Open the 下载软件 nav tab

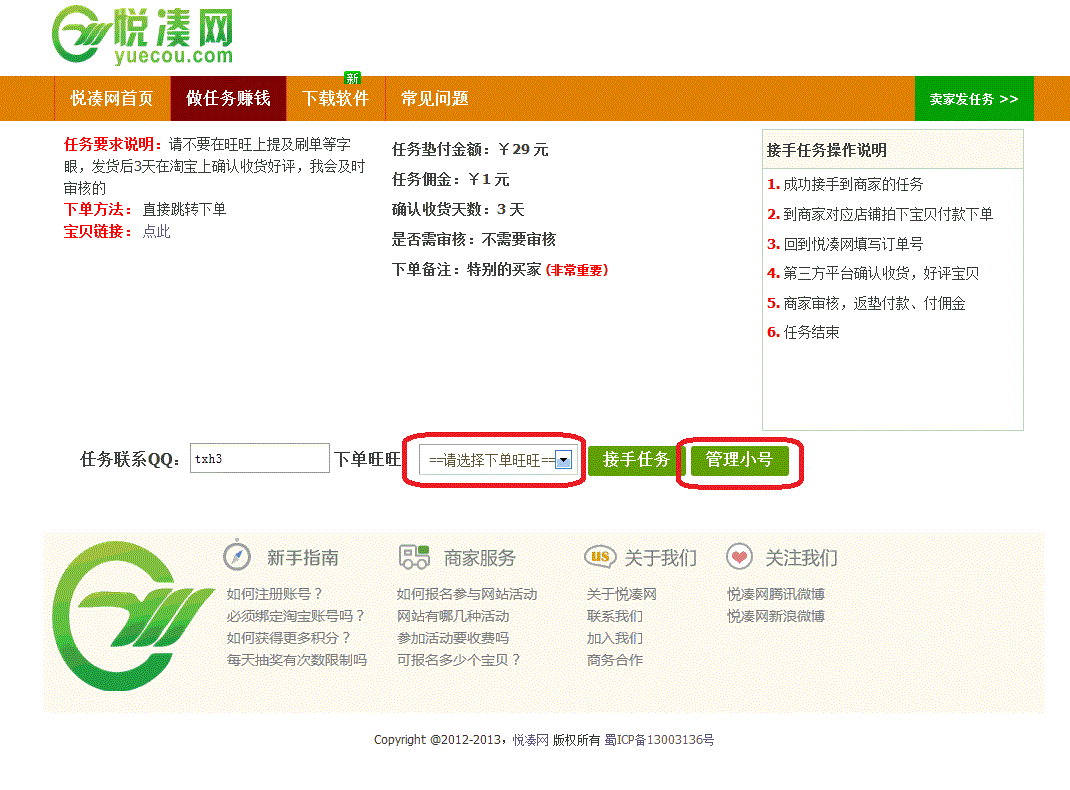click(335, 99)
